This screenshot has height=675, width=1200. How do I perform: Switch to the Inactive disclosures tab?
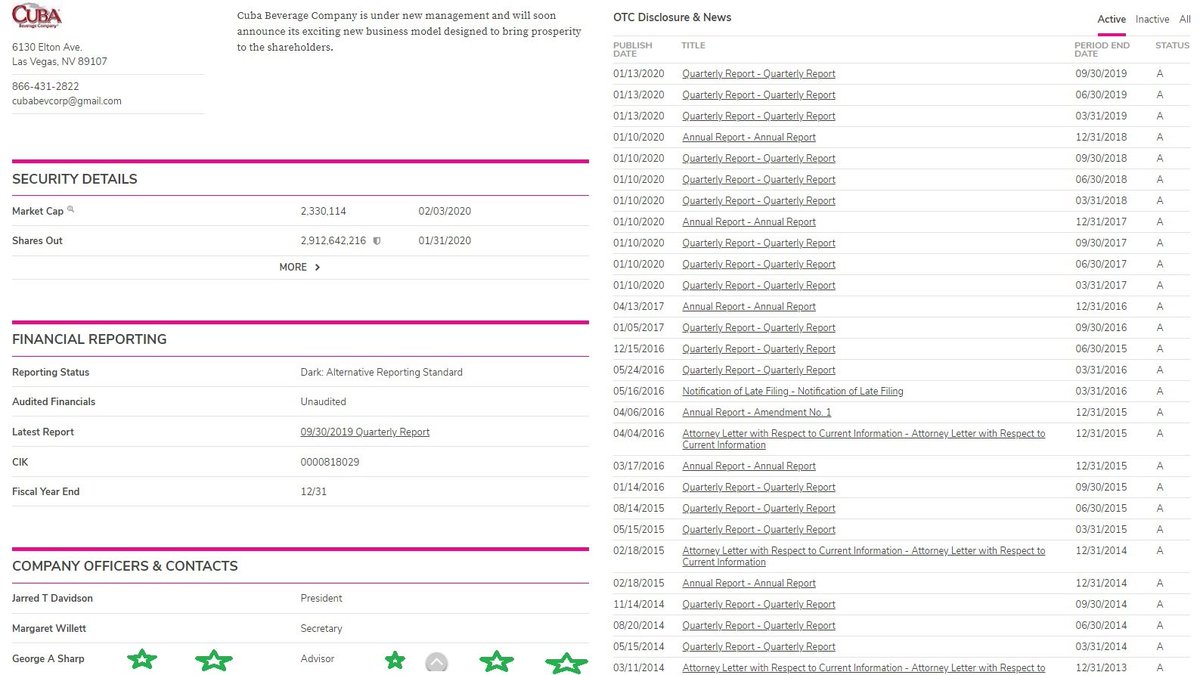click(x=1152, y=19)
